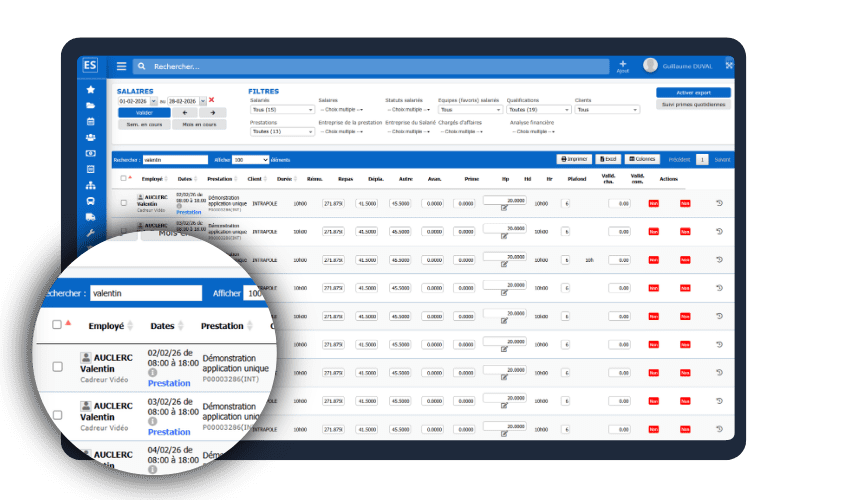Viewport: 850px width, 500px height.
Task: Click the ES application logo
Action: coord(90,66)
